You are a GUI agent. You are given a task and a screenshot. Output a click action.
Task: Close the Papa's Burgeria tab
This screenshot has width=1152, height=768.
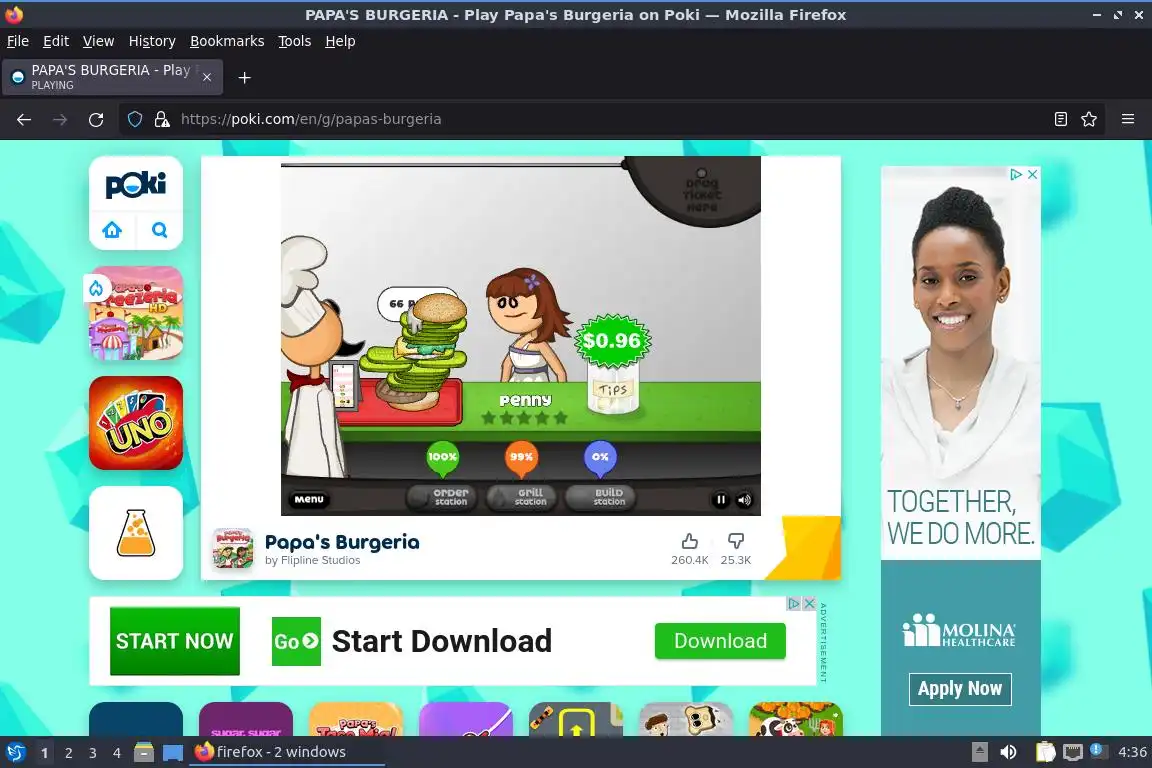point(207,77)
